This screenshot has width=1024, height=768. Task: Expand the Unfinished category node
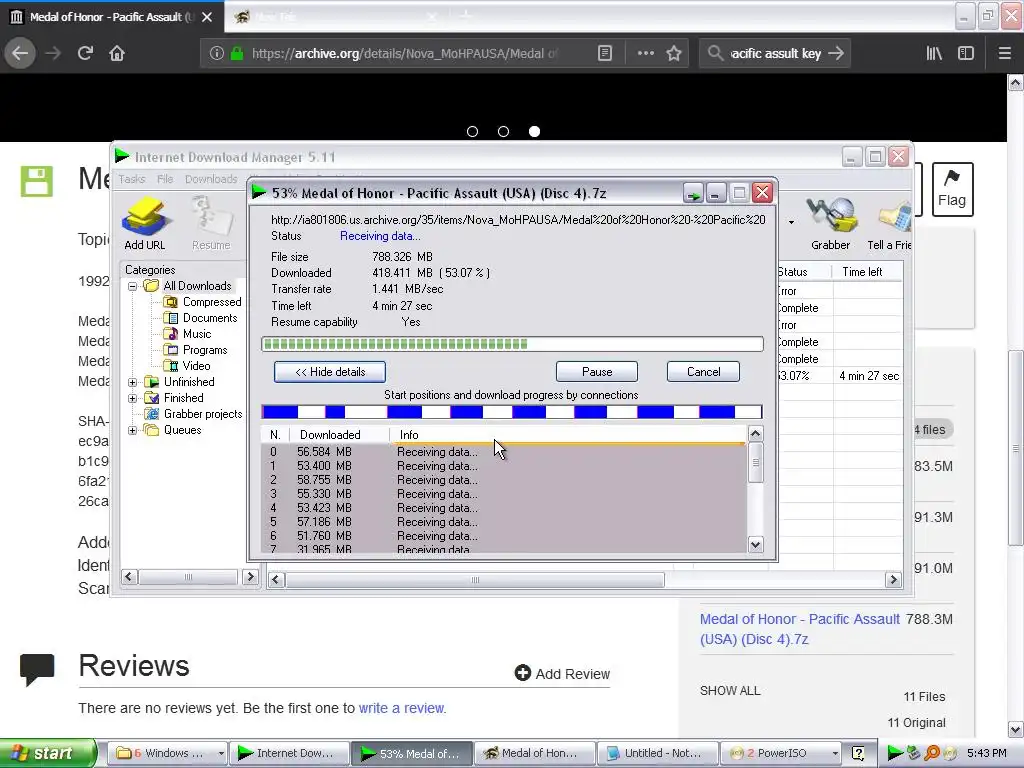coord(133,382)
